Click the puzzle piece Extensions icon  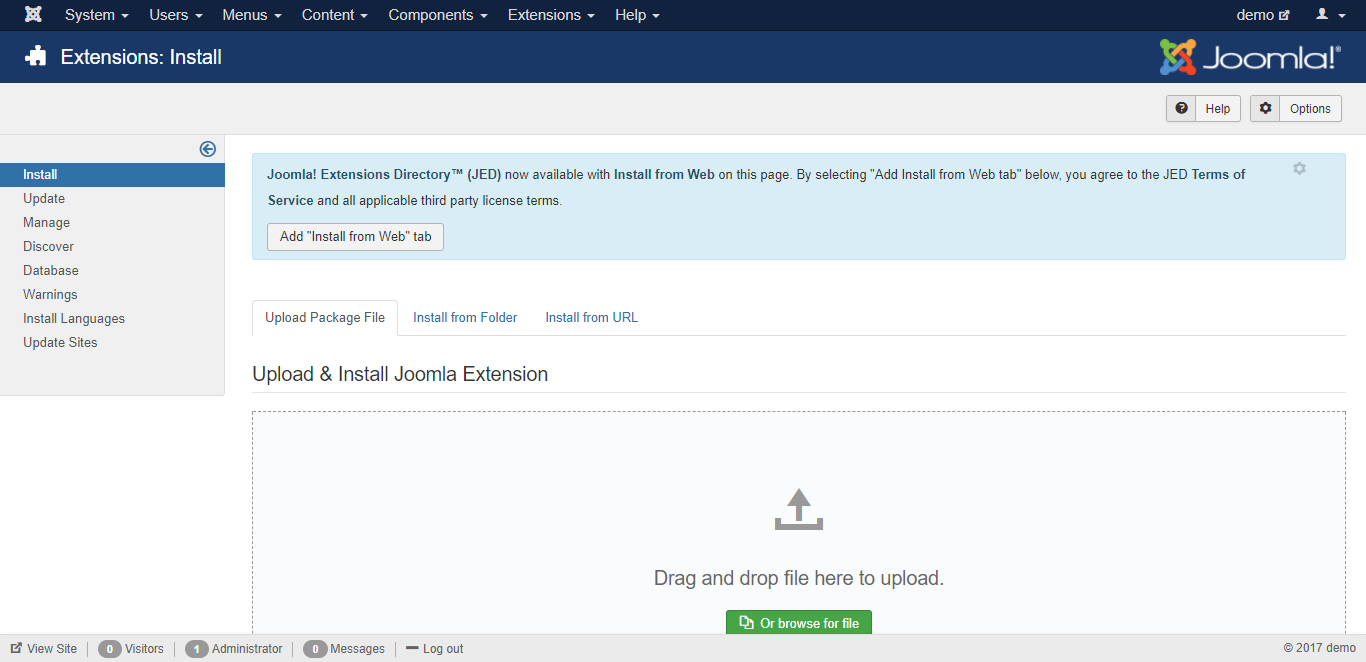(36, 57)
